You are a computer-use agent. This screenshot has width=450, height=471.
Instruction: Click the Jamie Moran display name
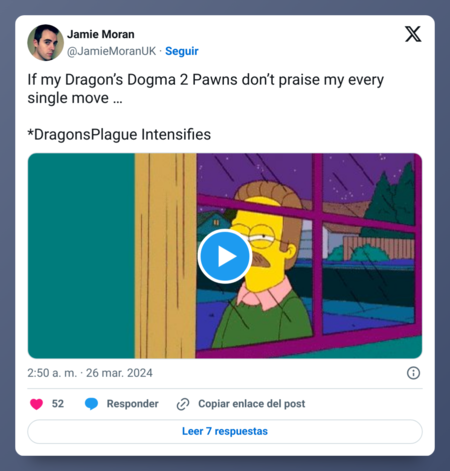(x=101, y=34)
